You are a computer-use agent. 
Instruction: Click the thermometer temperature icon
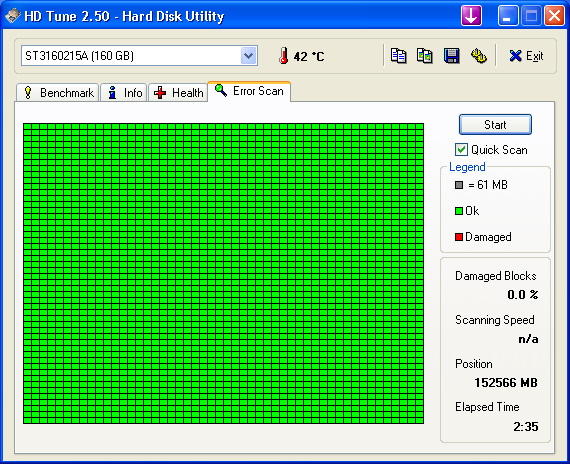[284, 56]
